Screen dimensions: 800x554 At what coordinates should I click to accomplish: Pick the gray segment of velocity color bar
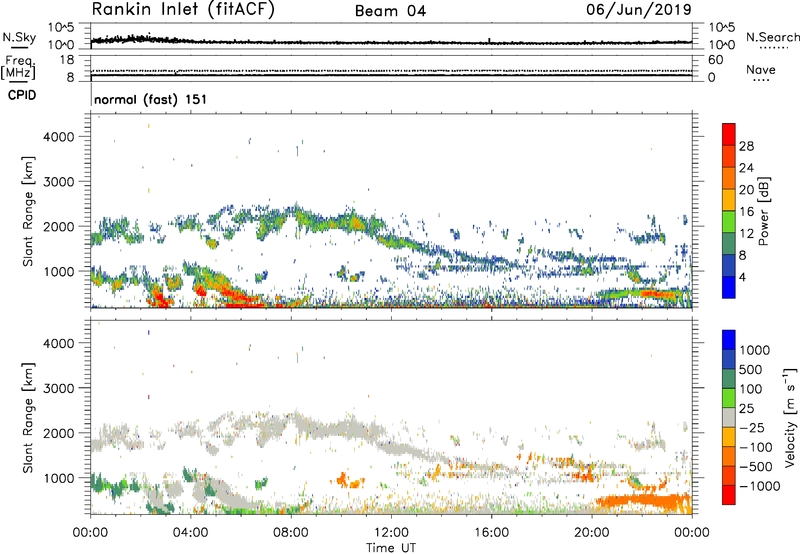point(729,418)
